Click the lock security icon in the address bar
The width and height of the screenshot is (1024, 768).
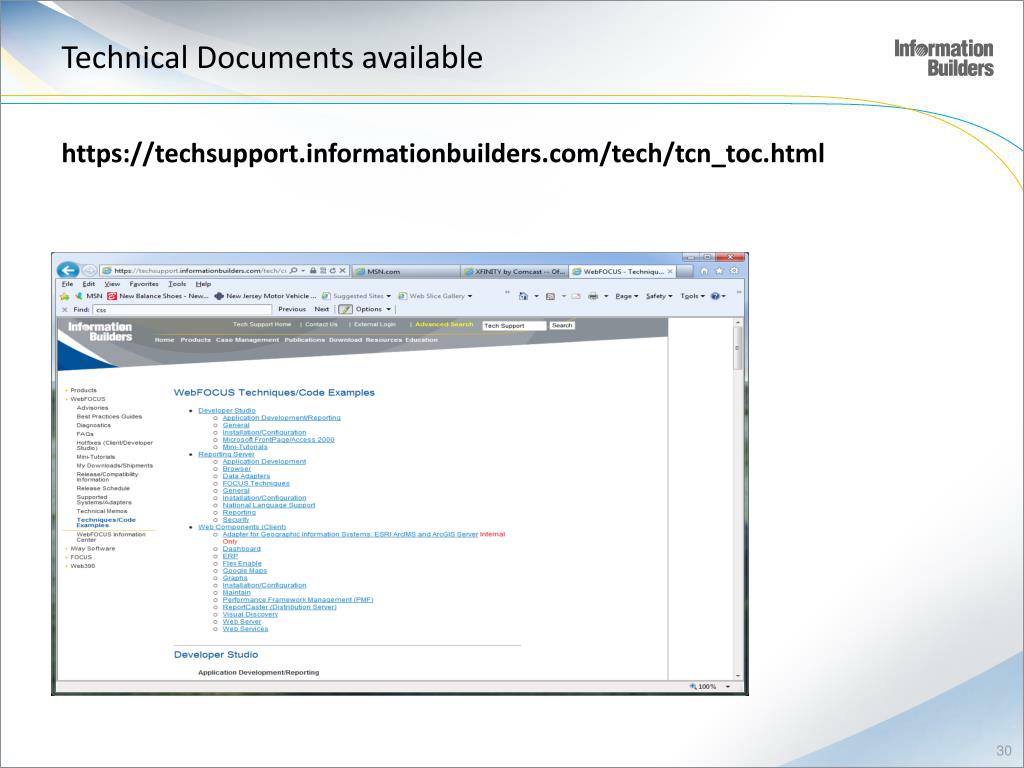pos(313,270)
